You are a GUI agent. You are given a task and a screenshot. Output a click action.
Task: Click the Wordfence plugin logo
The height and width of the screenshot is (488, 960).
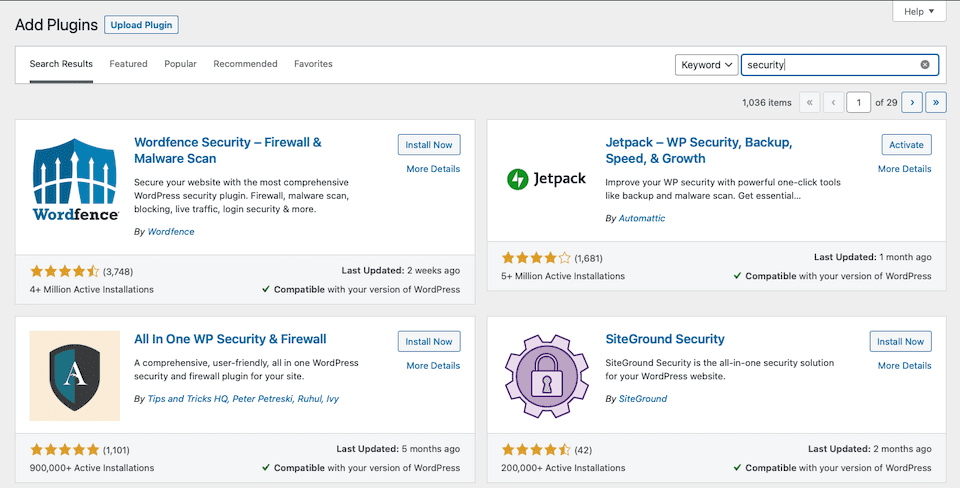click(x=75, y=180)
